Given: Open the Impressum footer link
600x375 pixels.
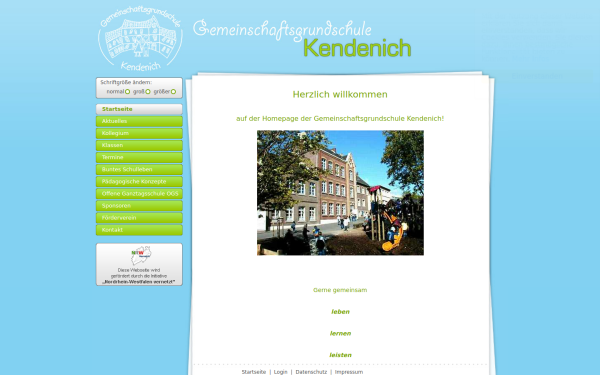Looking at the screenshot, I should (x=349, y=372).
